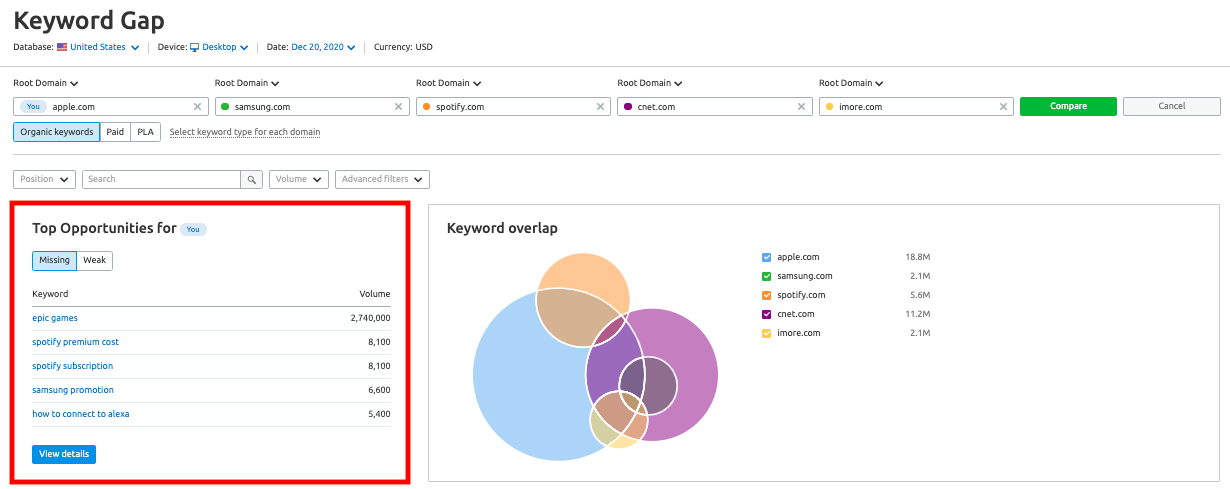
Task: Click the 18.8M value beside apple.com
Action: (918, 257)
